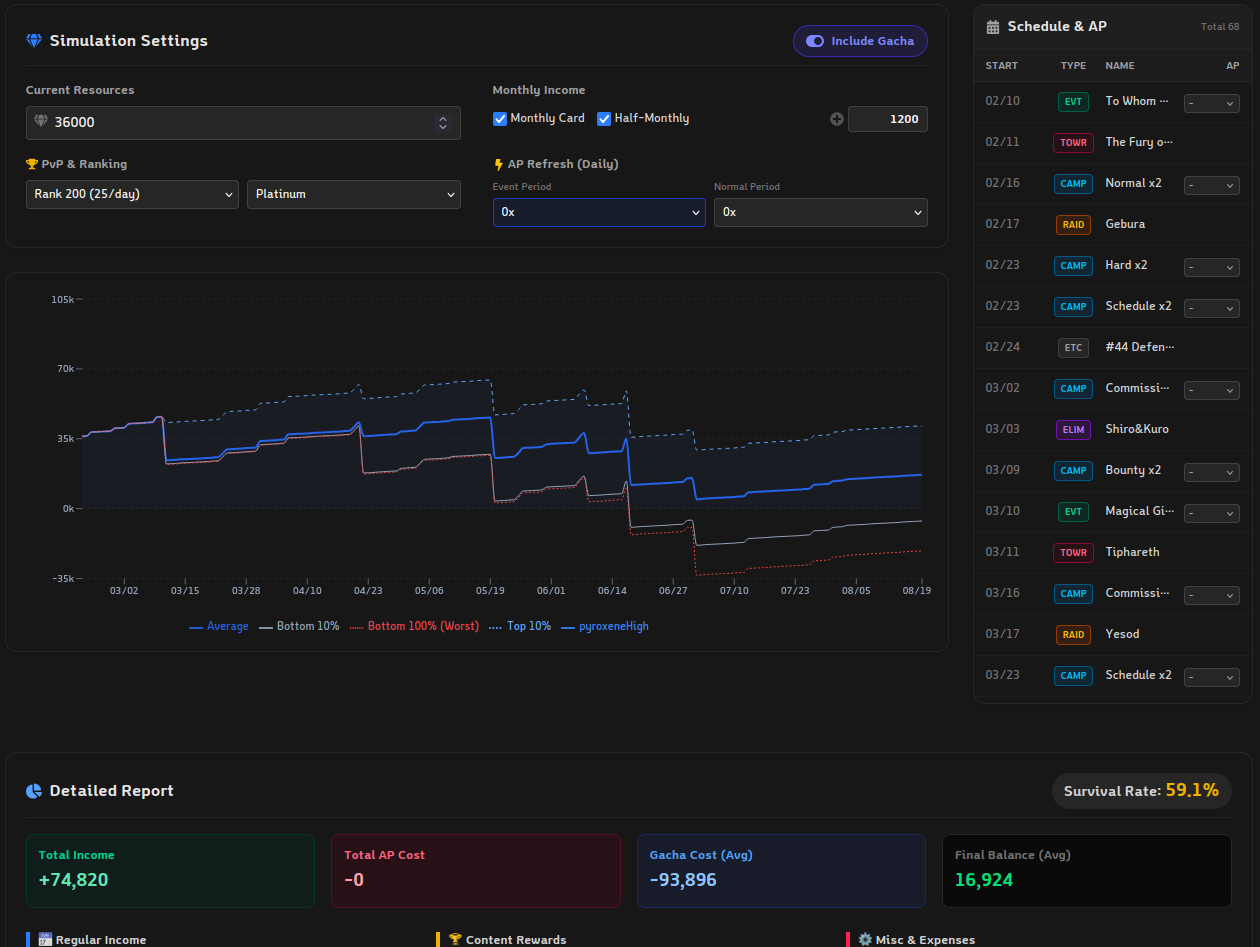Open the Normal Period AP refresh dropdown
The width and height of the screenshot is (1260, 947).
click(821, 213)
